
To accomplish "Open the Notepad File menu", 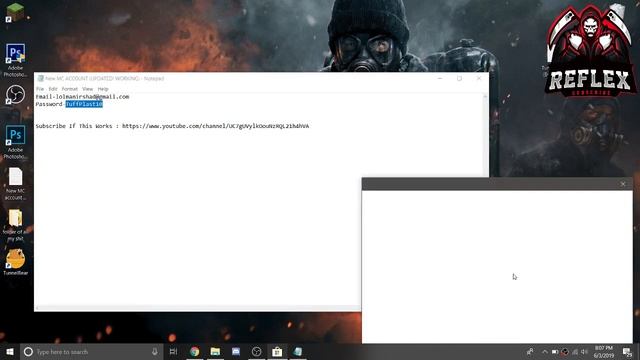I will [40, 89].
